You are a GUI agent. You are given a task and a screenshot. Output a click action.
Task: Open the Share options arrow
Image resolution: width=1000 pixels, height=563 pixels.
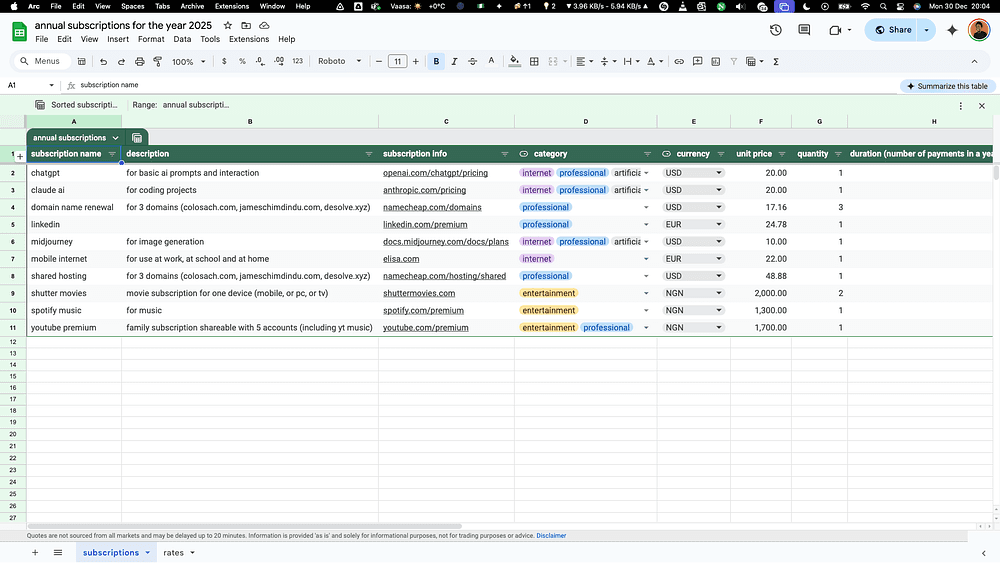pos(927,30)
